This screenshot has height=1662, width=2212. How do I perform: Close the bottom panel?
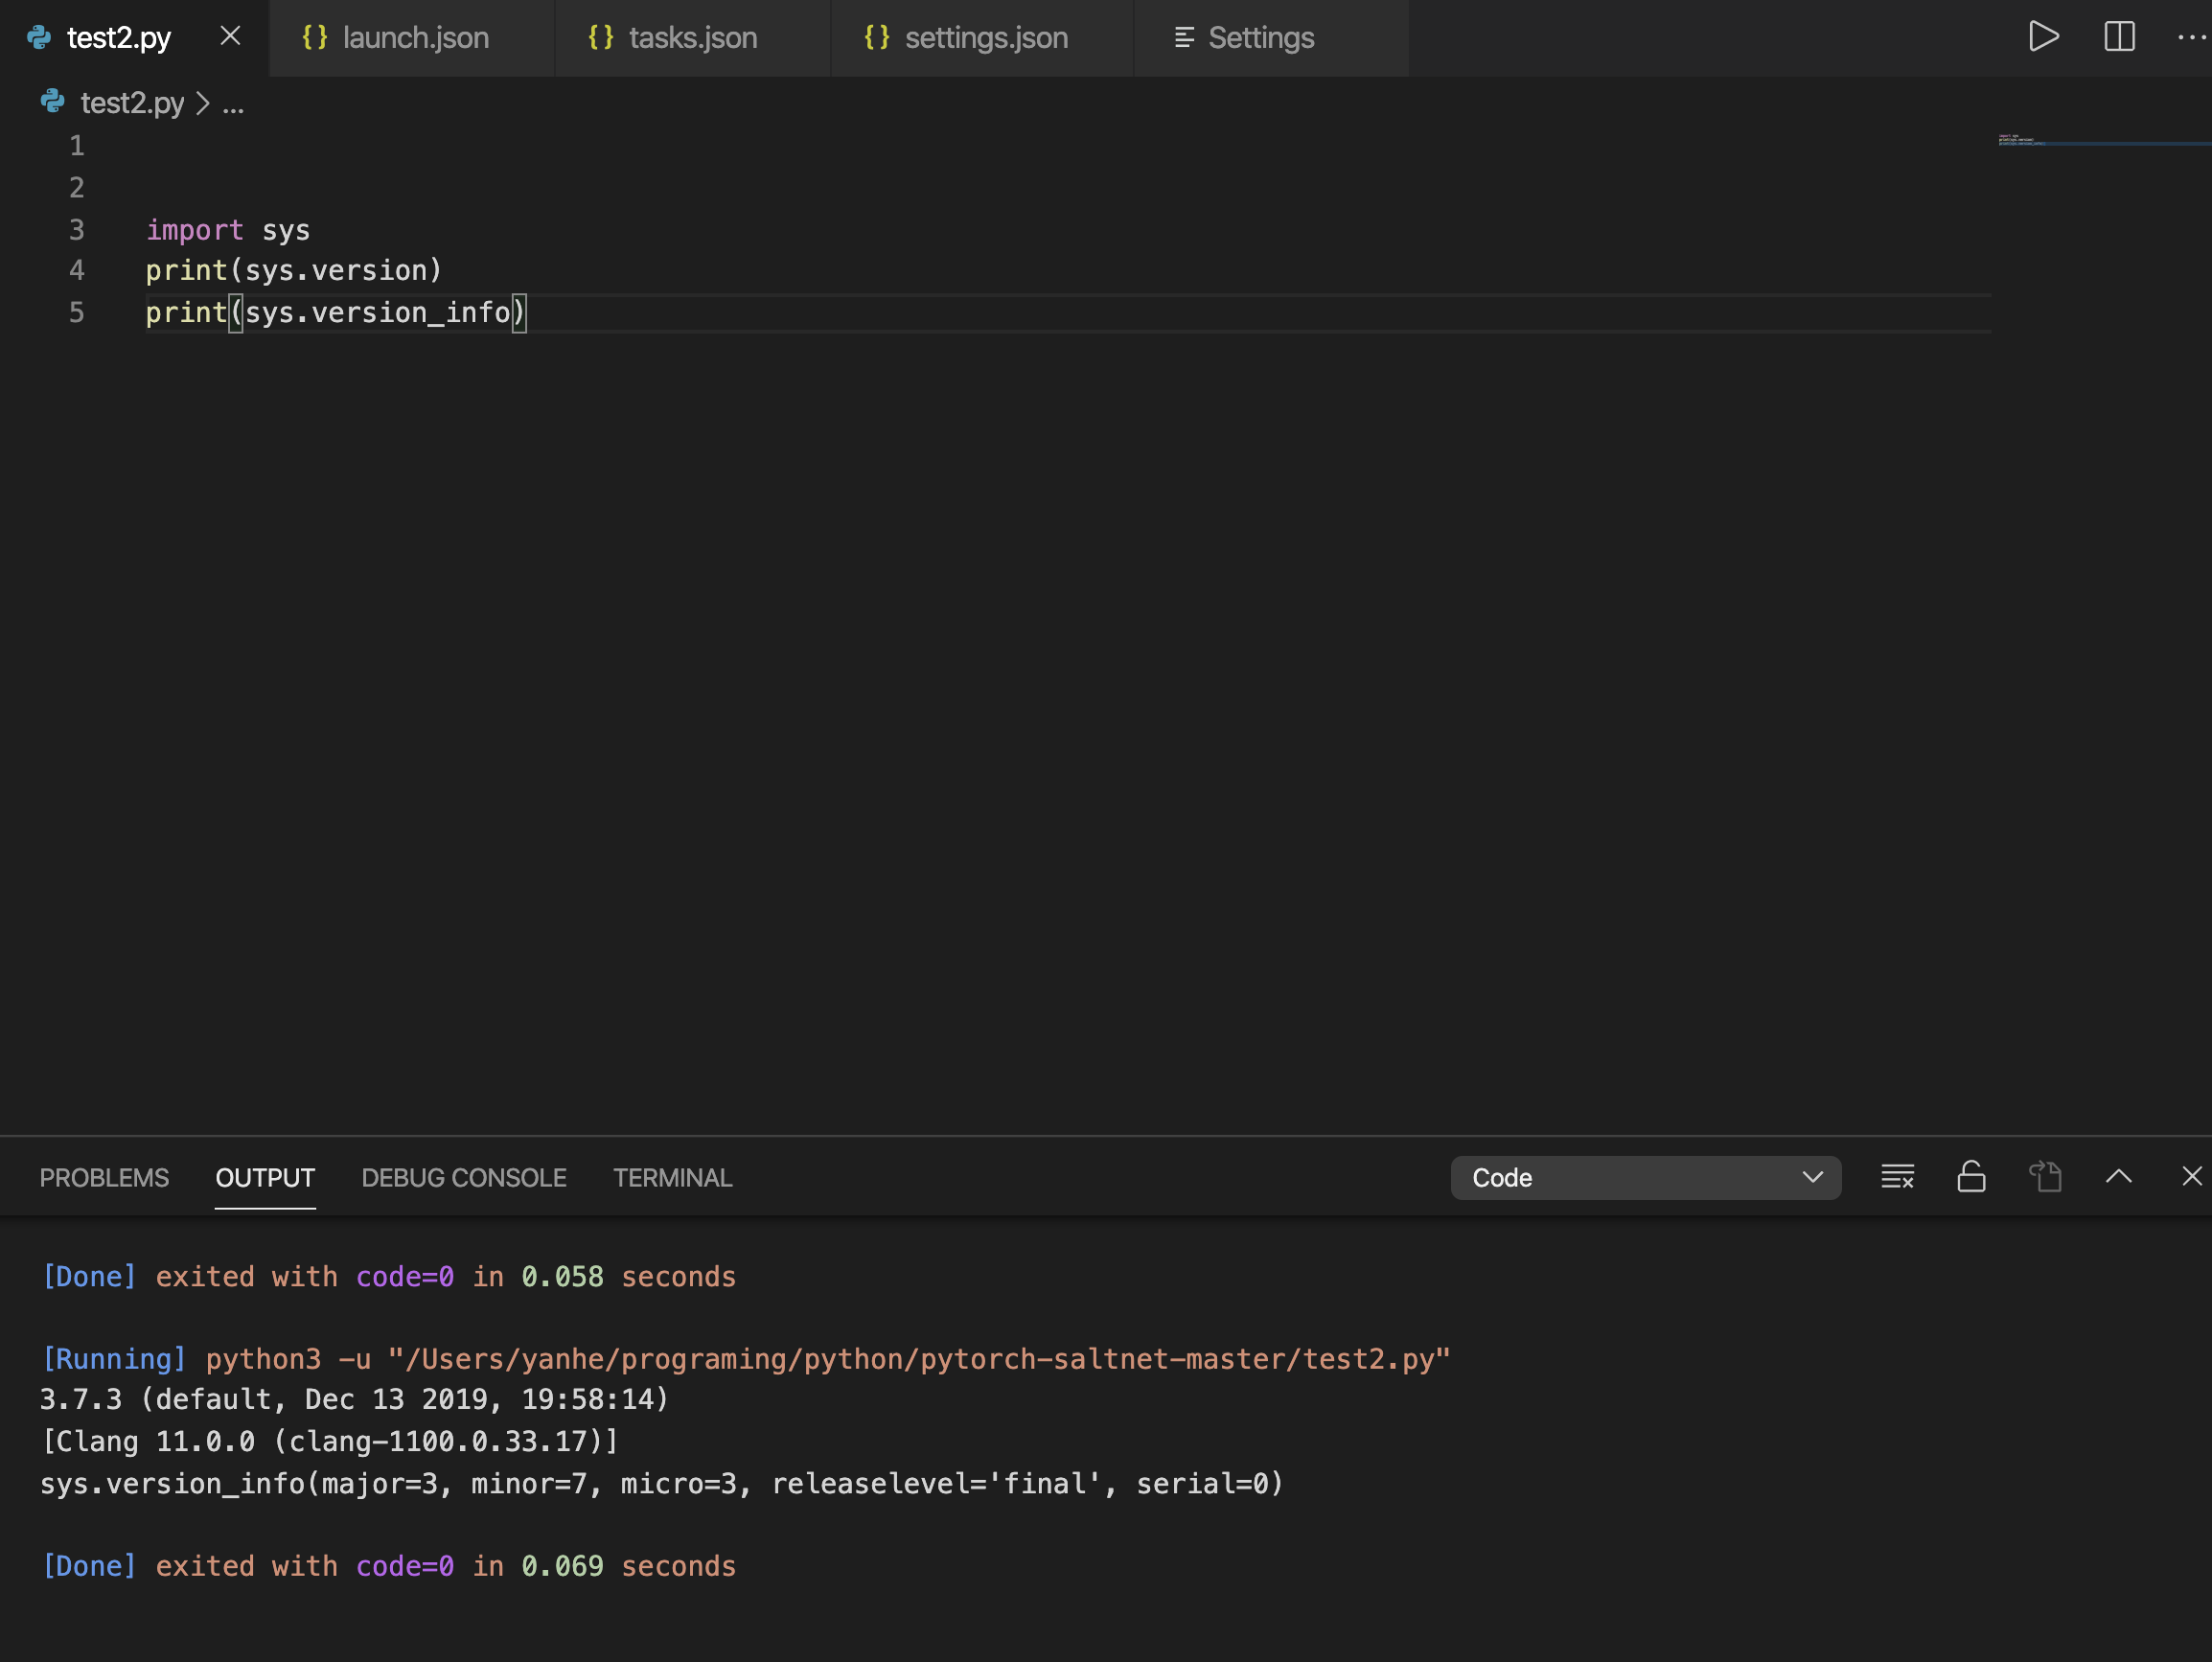2191,1177
